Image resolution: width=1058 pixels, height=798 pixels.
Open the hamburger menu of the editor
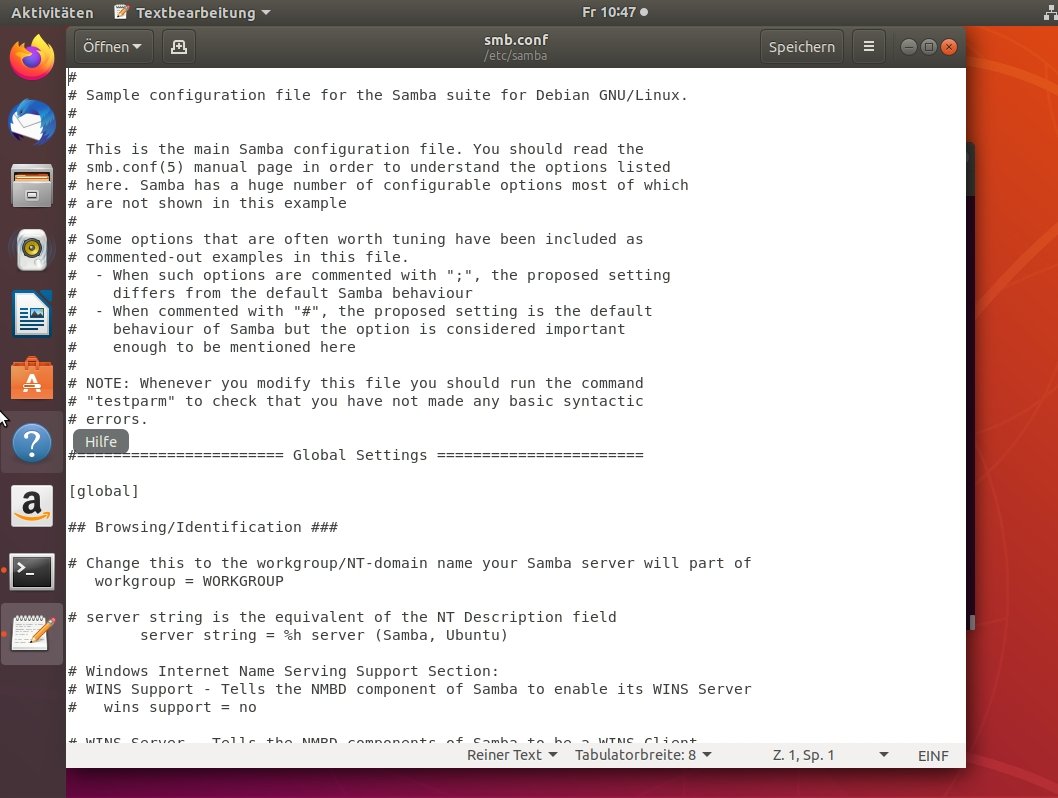click(868, 46)
